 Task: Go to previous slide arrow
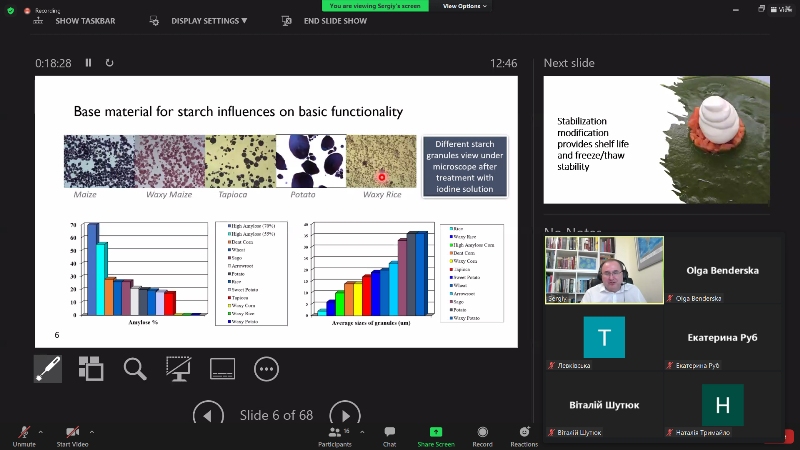point(208,414)
